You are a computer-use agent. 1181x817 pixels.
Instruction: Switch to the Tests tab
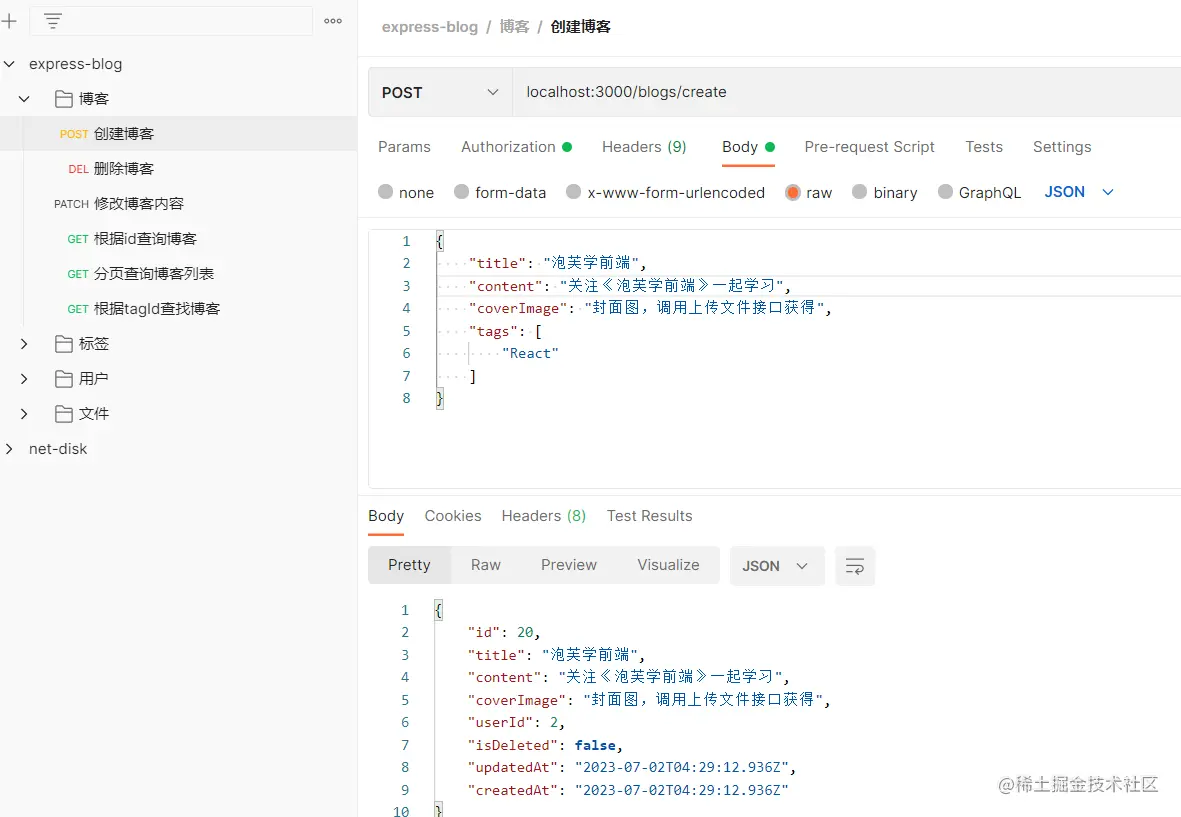984,147
